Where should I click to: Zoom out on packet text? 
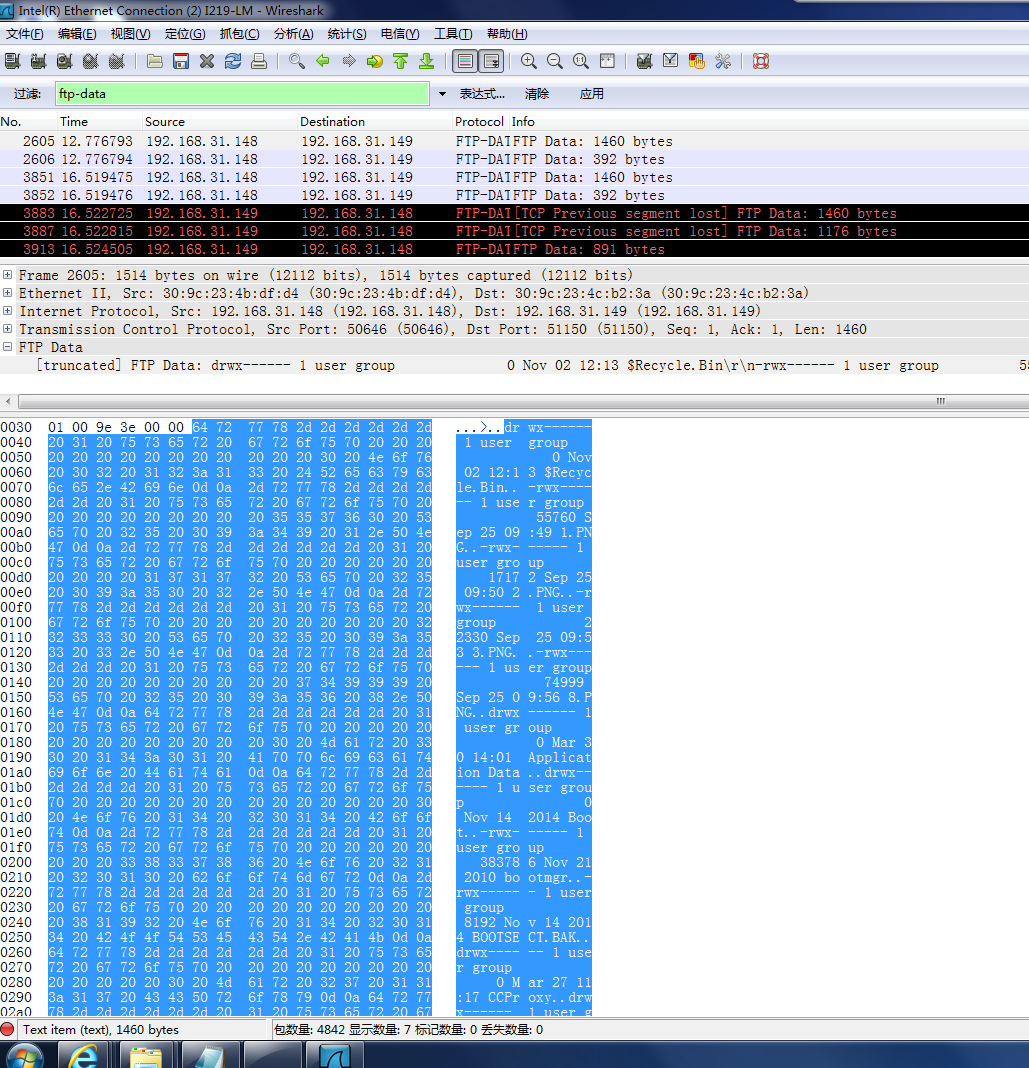pos(555,61)
